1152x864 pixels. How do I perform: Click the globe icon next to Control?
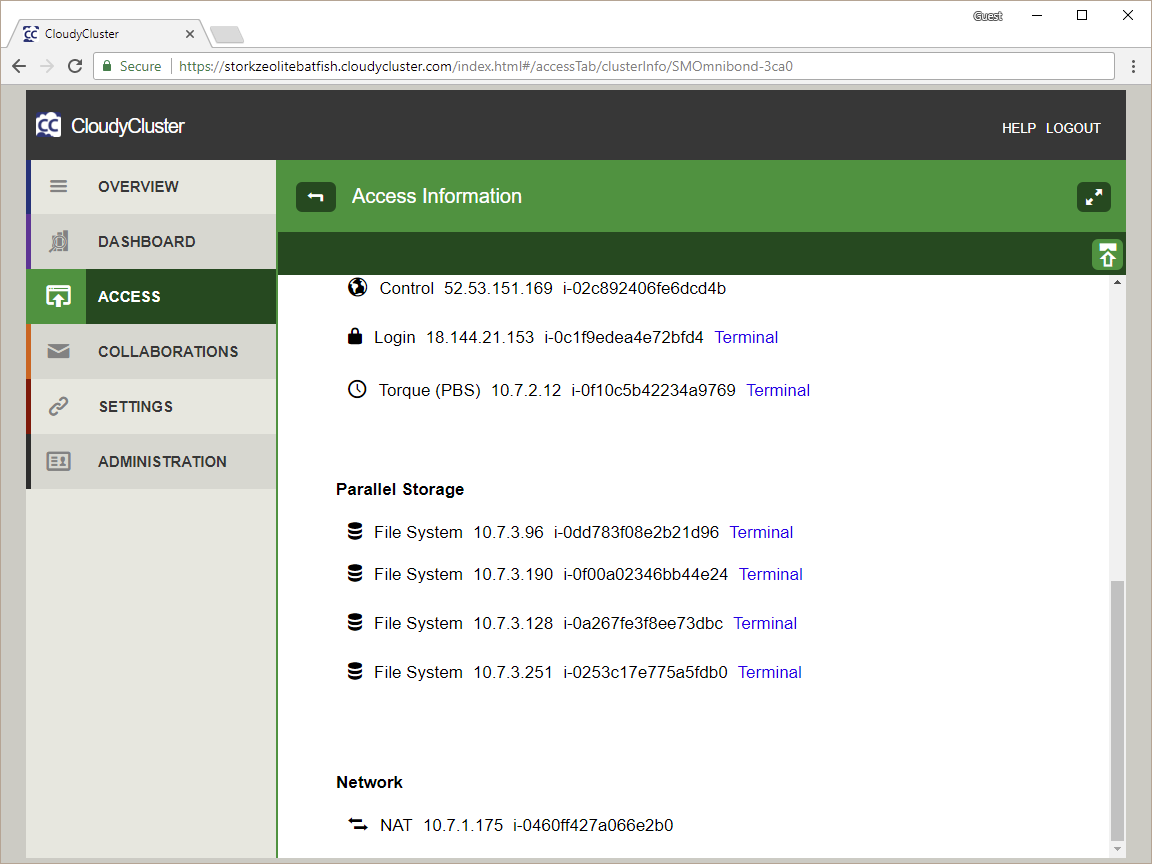(358, 287)
